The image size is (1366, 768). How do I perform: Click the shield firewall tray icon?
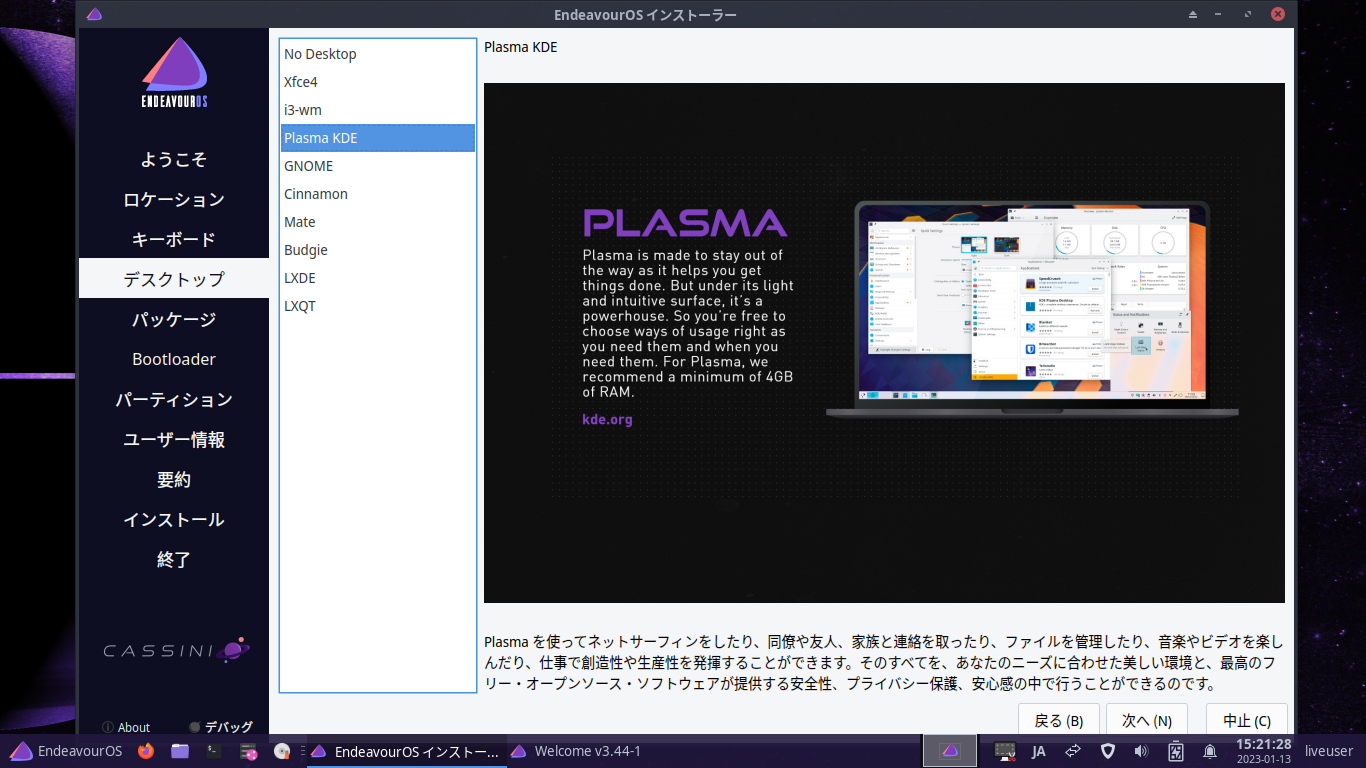click(1108, 751)
